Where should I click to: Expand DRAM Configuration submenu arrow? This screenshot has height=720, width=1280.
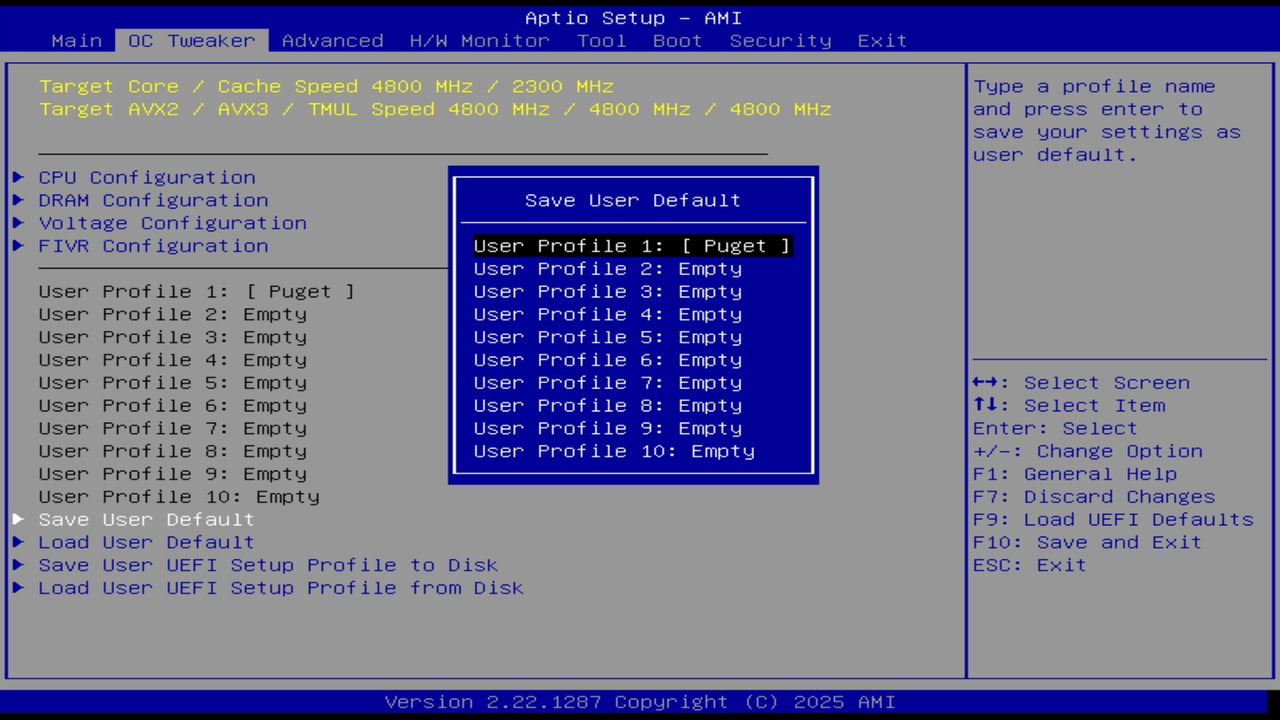pyautogui.click(x=18, y=200)
